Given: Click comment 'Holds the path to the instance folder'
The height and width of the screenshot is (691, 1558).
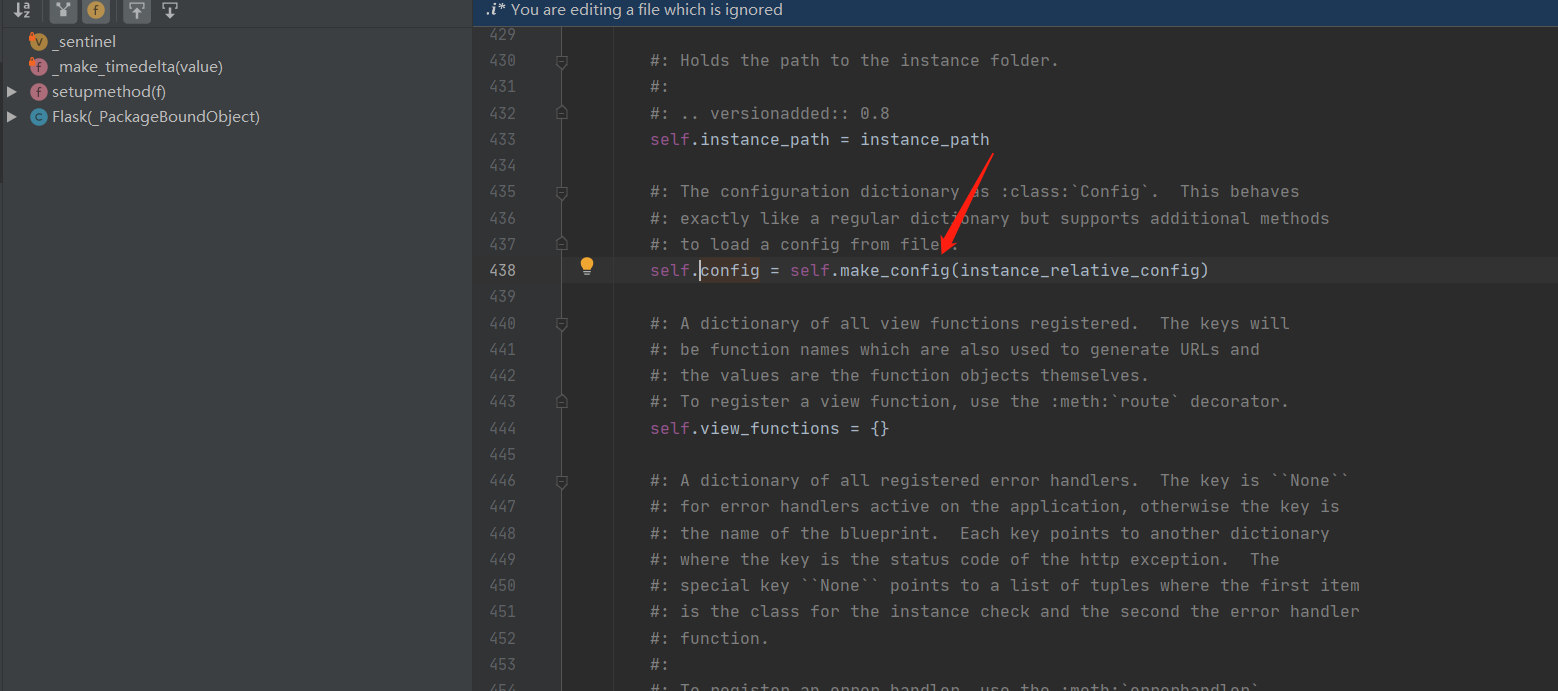Looking at the screenshot, I should [854, 61].
